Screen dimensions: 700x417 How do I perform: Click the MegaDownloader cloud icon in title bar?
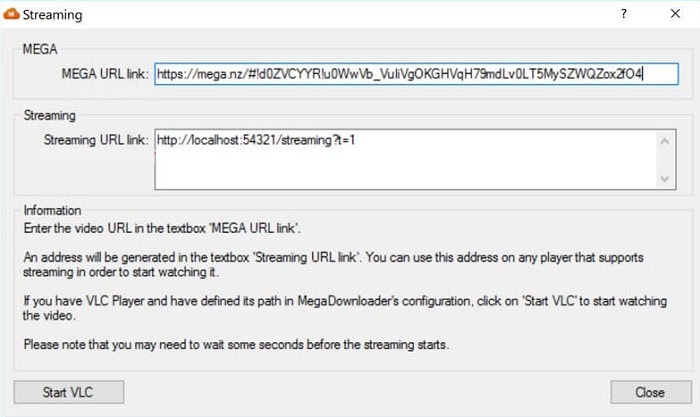tap(11, 14)
